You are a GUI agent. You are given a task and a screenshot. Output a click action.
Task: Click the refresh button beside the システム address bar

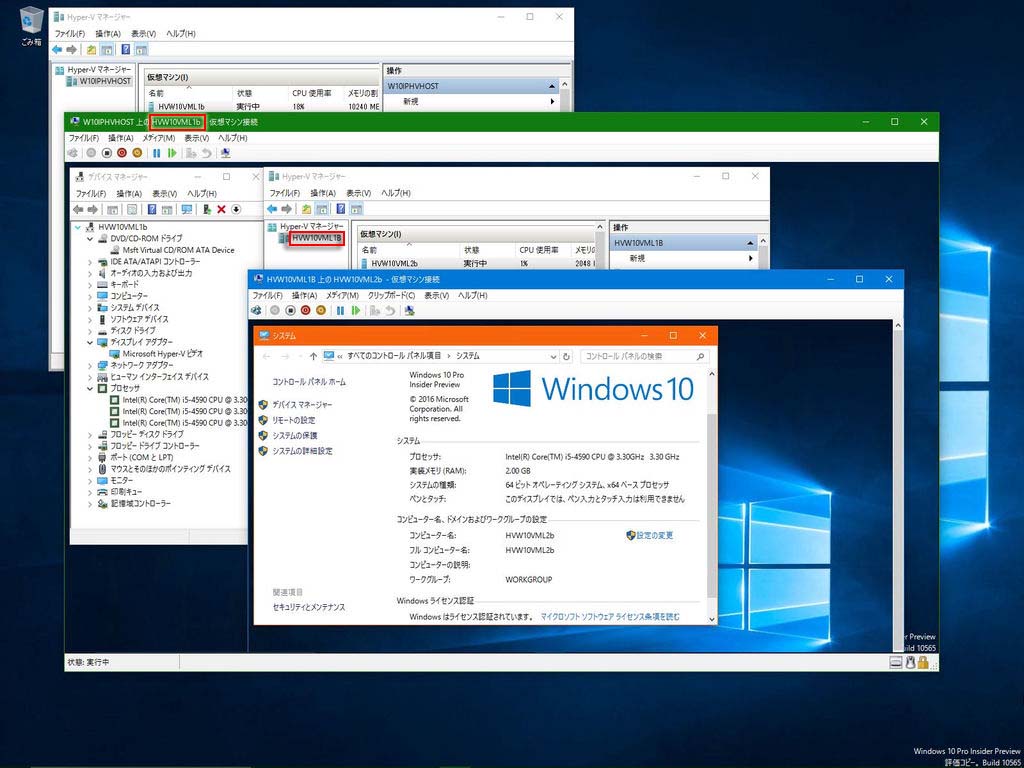coord(566,357)
